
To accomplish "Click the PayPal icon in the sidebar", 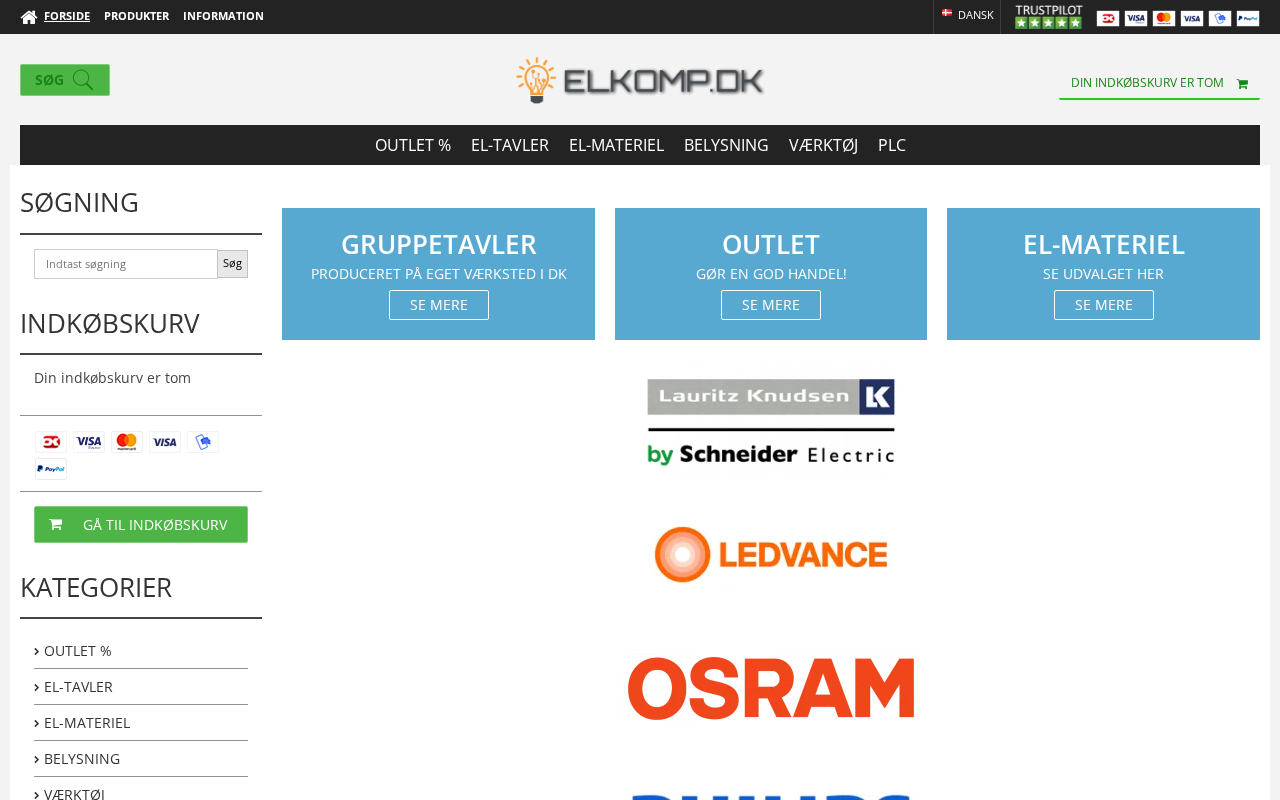I will coord(51,469).
